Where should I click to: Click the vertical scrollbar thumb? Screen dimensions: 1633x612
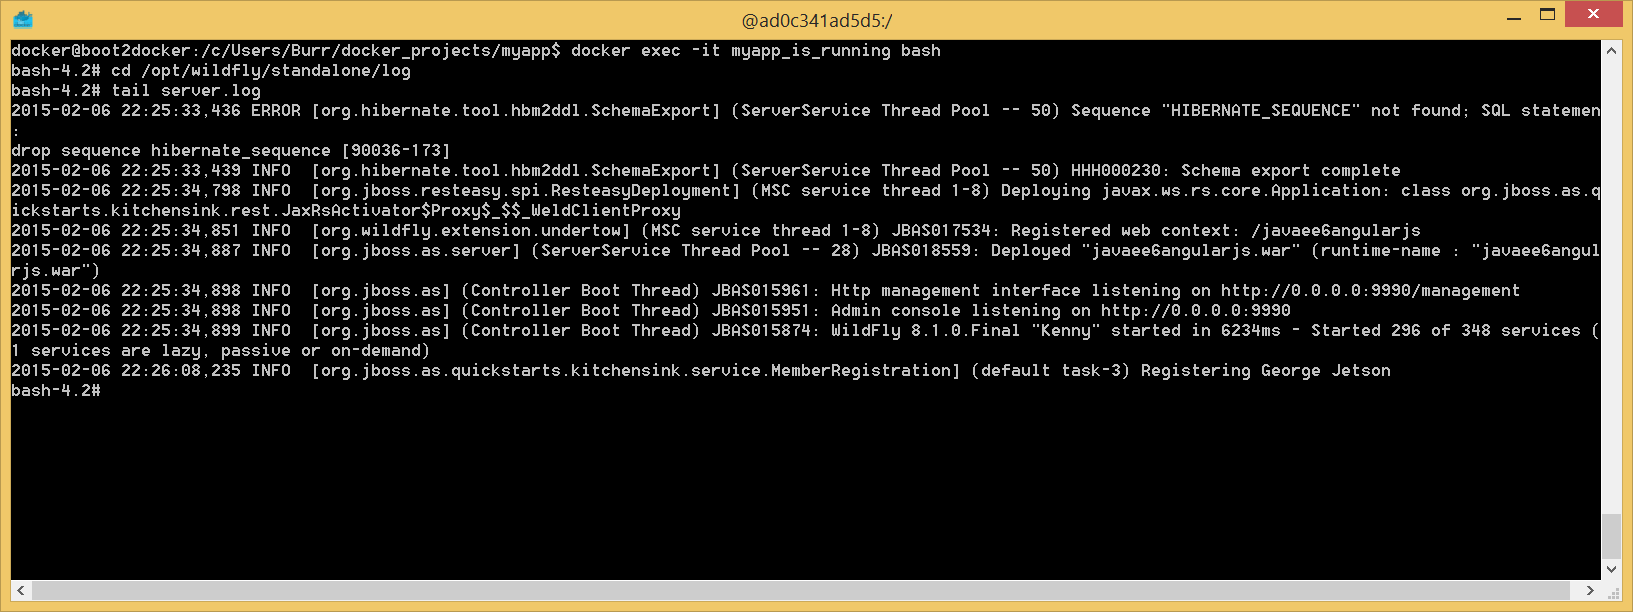pos(1611,536)
